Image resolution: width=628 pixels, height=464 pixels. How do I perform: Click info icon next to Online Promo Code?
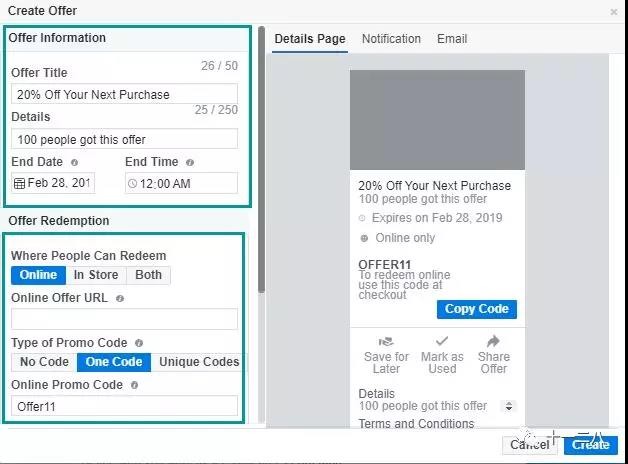coord(134,385)
